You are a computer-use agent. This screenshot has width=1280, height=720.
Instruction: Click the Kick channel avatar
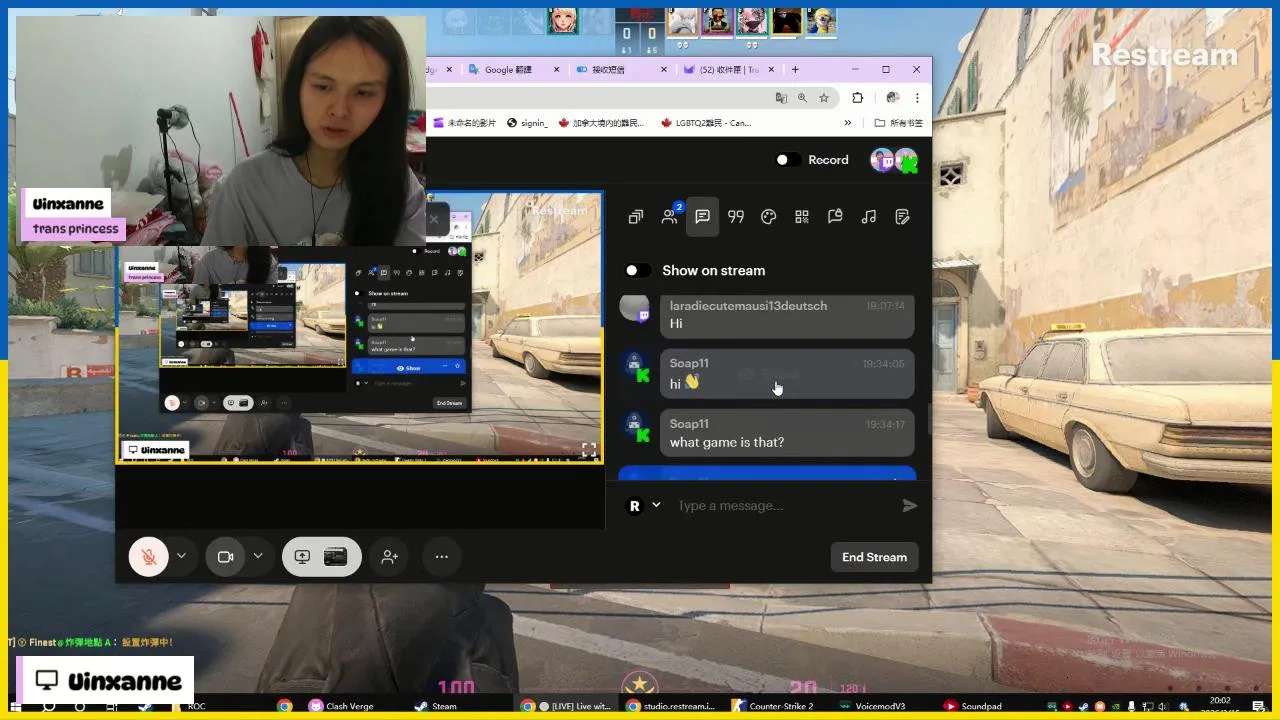click(906, 160)
